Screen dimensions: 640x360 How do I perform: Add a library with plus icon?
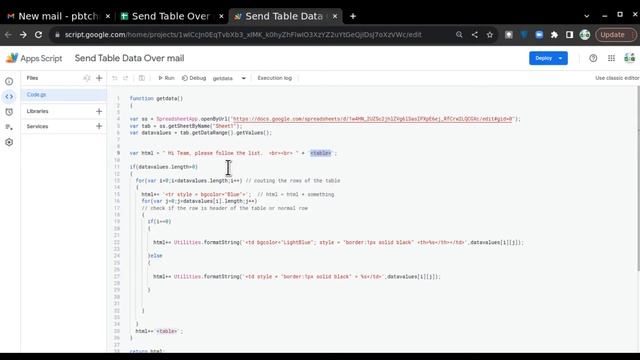[x=99, y=111]
